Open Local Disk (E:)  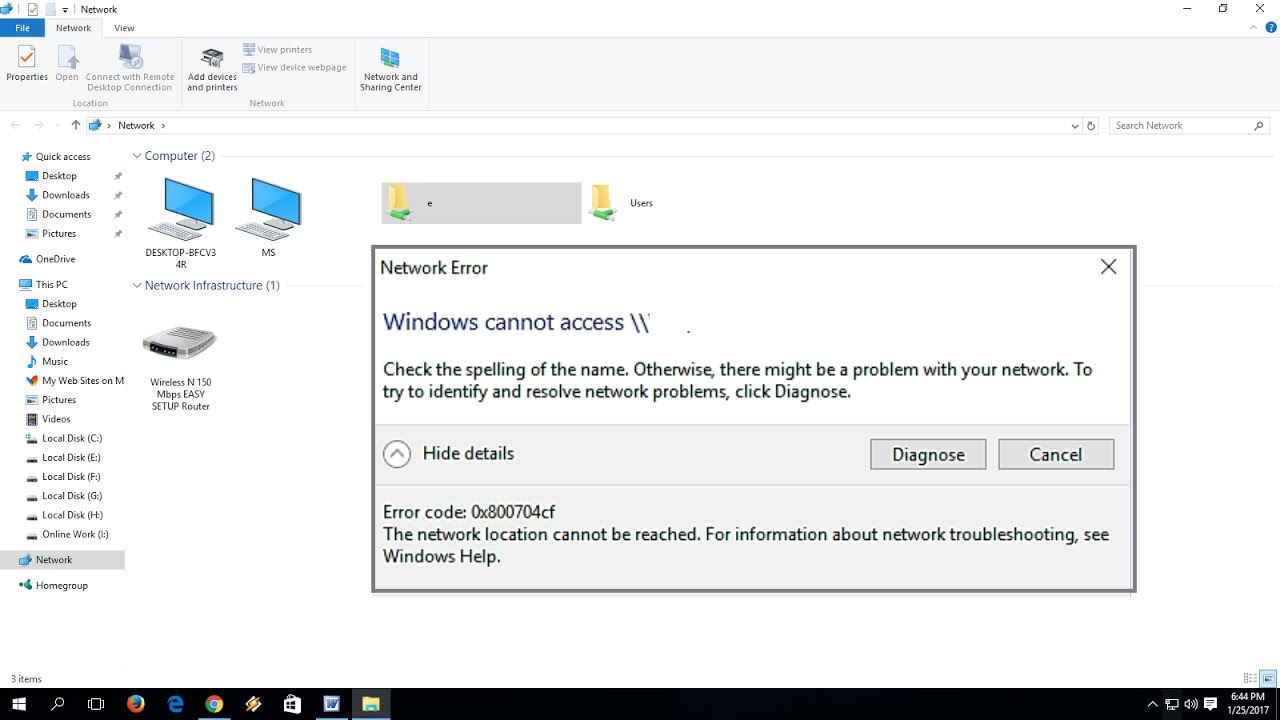tap(72, 457)
